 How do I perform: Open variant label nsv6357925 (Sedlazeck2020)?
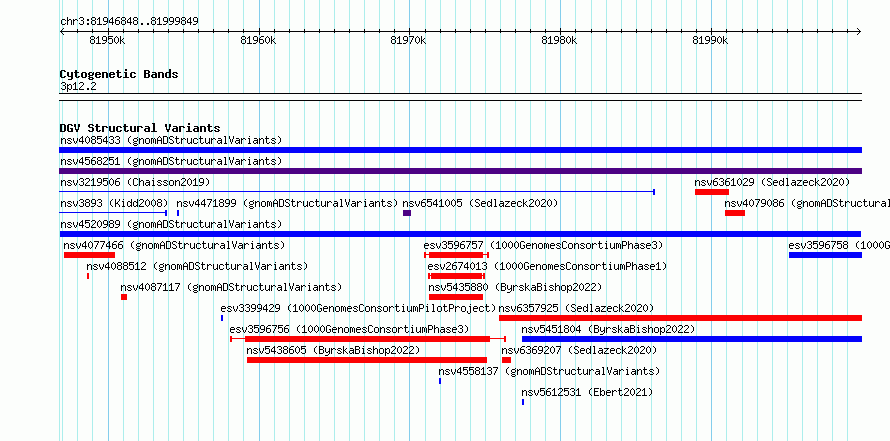click(x=576, y=308)
